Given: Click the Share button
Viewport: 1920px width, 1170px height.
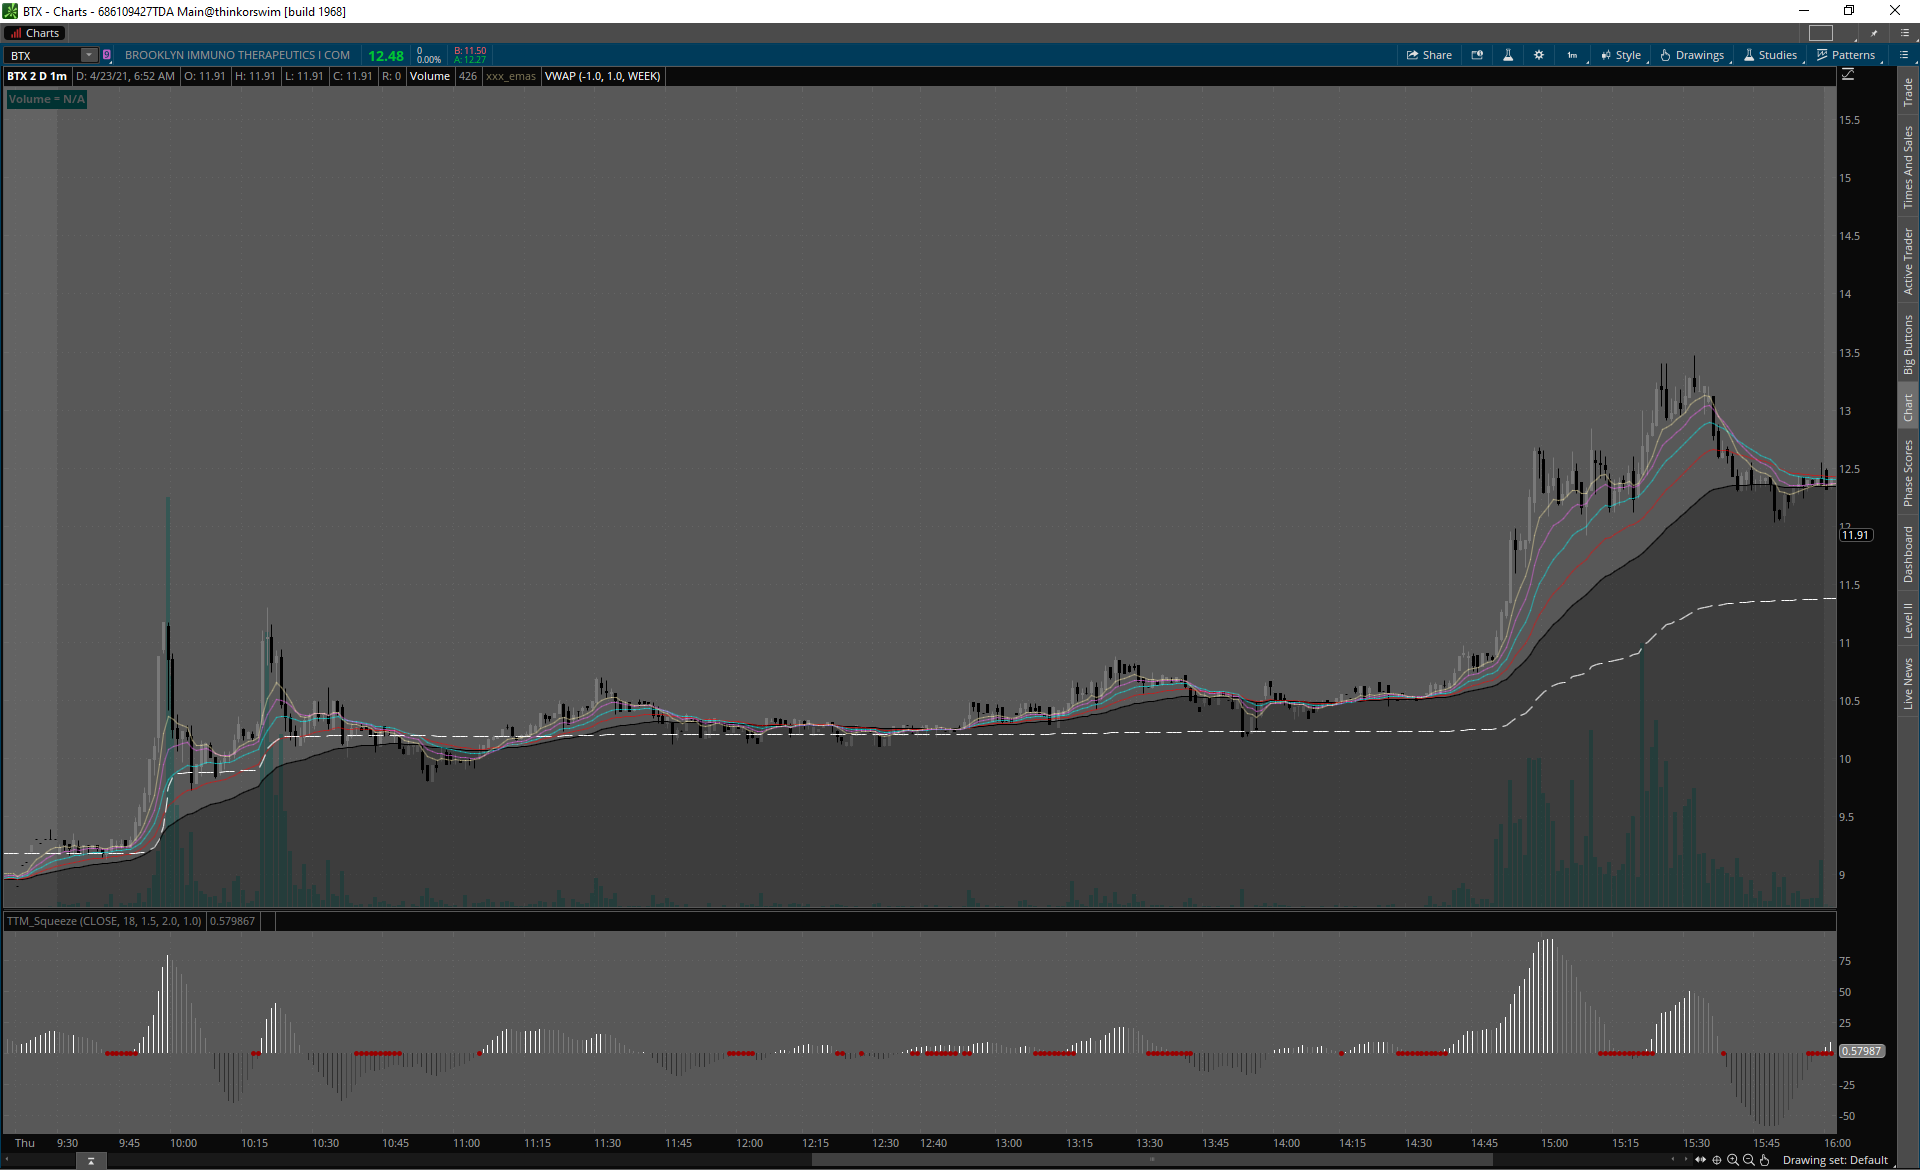Looking at the screenshot, I should [x=1429, y=55].
